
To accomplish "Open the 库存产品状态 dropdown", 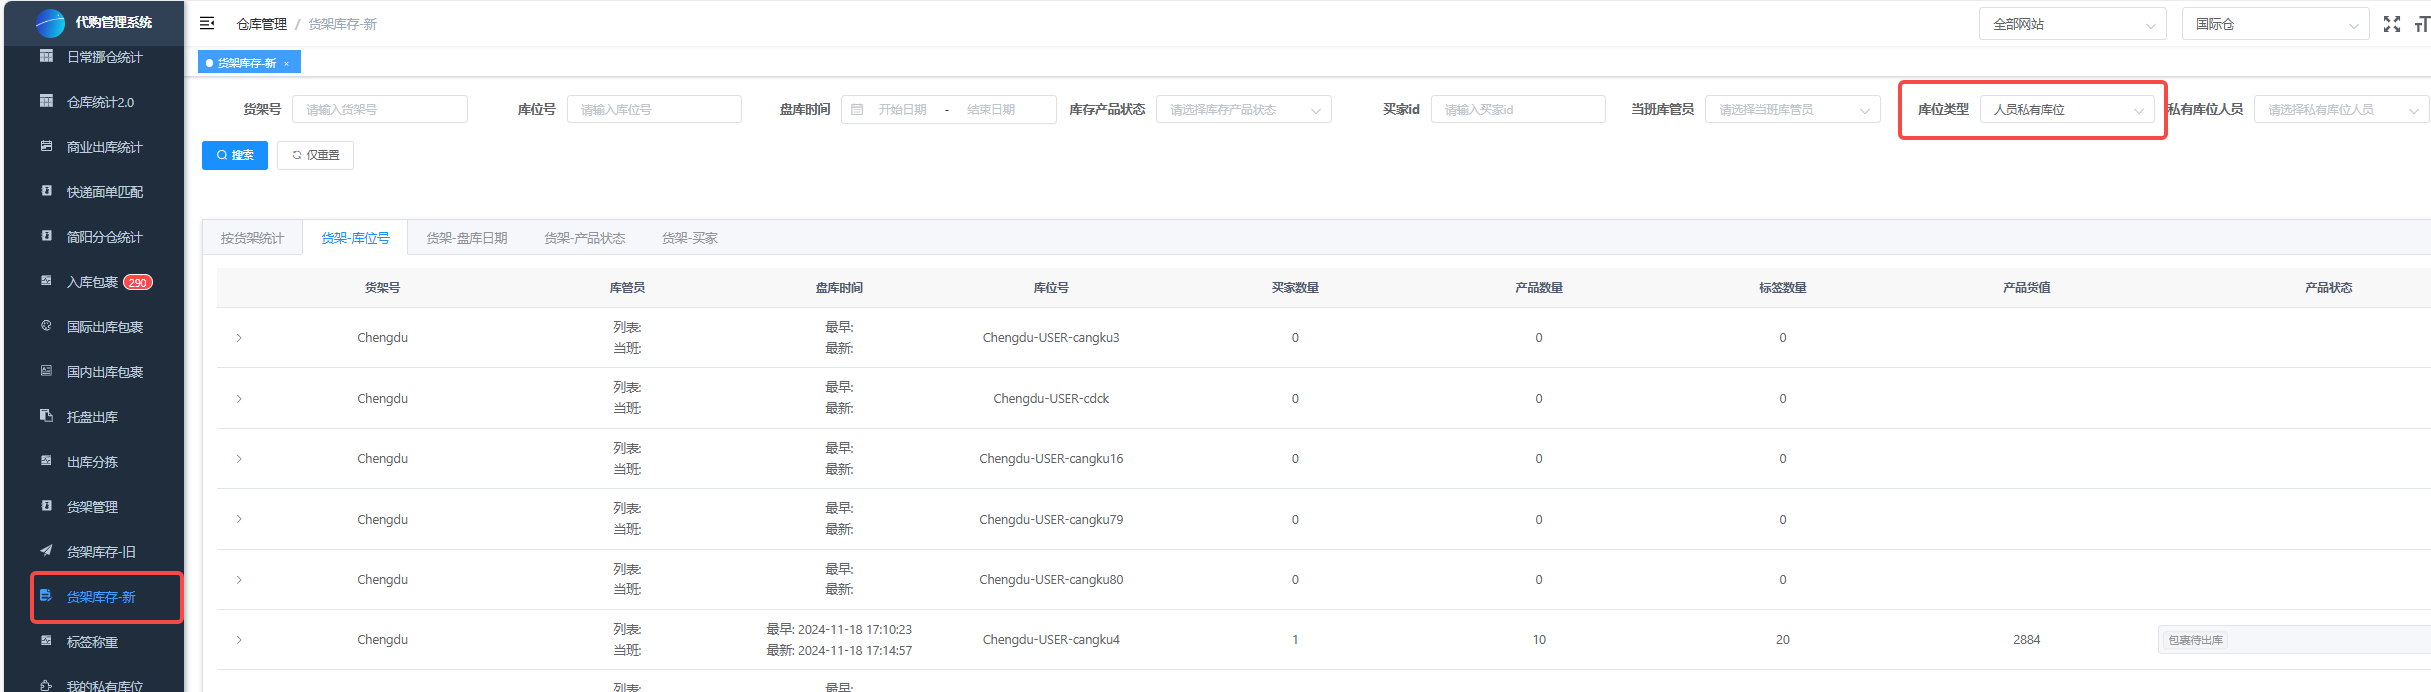I will point(1242,109).
